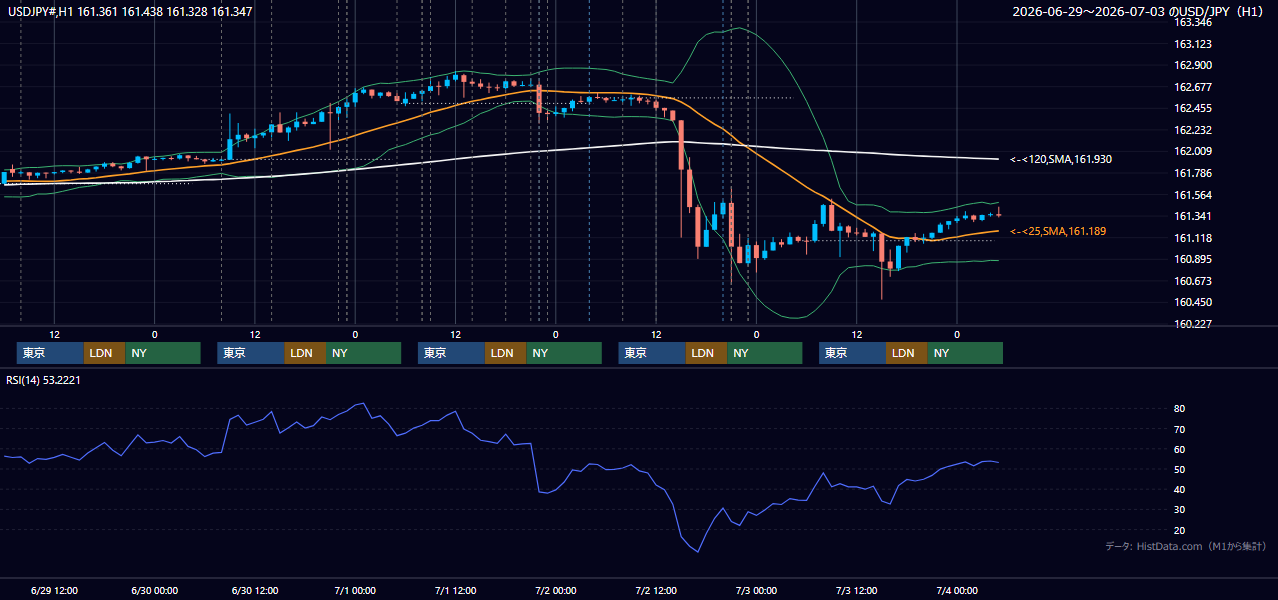The image size is (1278, 600).
Task: Click the RSI scale value 70
Action: point(1180,429)
